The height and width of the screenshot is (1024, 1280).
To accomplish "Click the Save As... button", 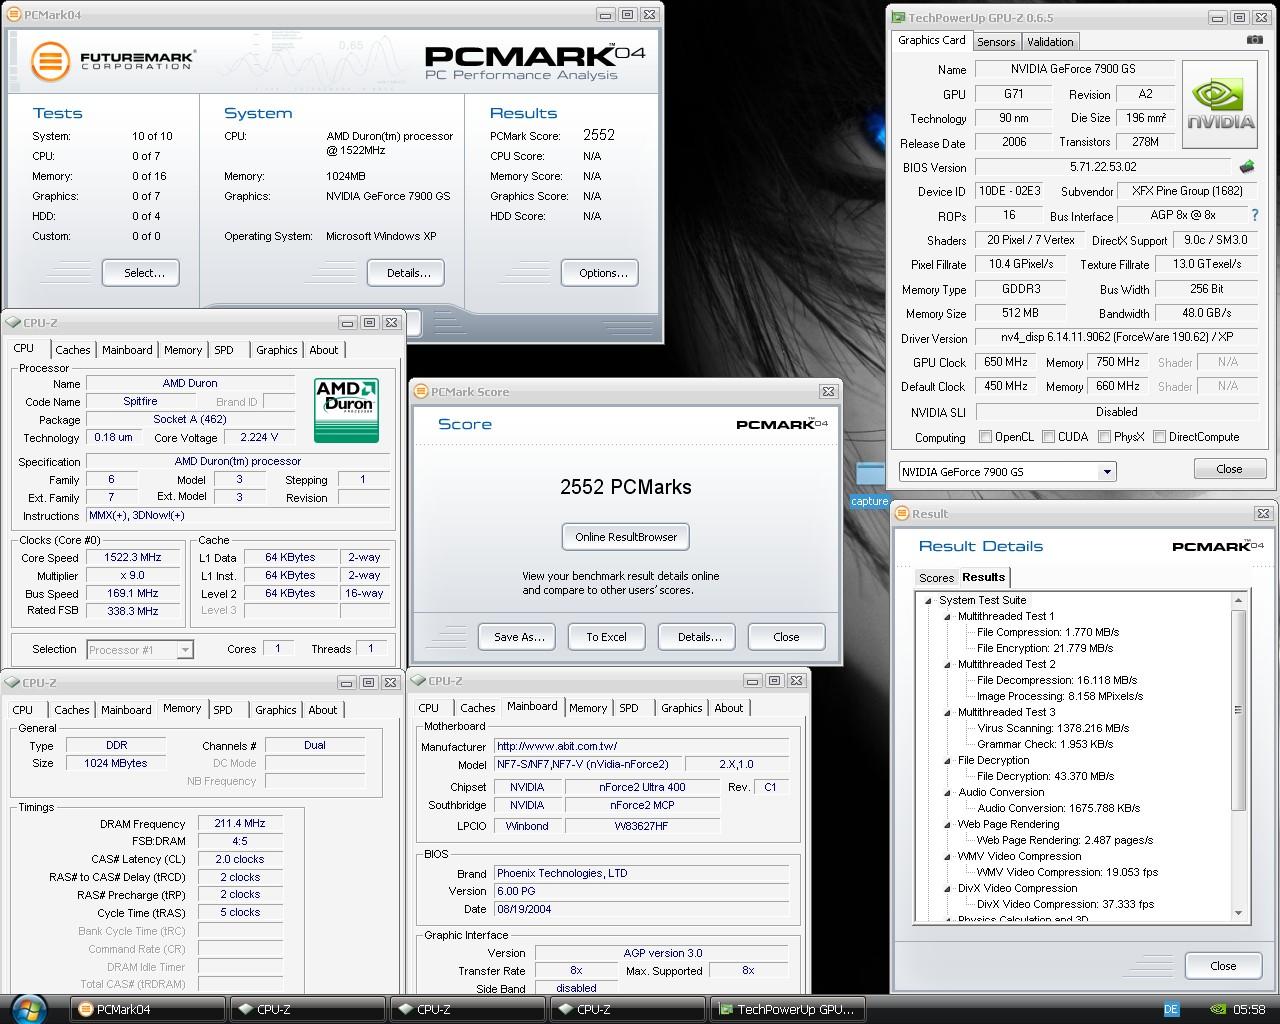I will (x=518, y=637).
